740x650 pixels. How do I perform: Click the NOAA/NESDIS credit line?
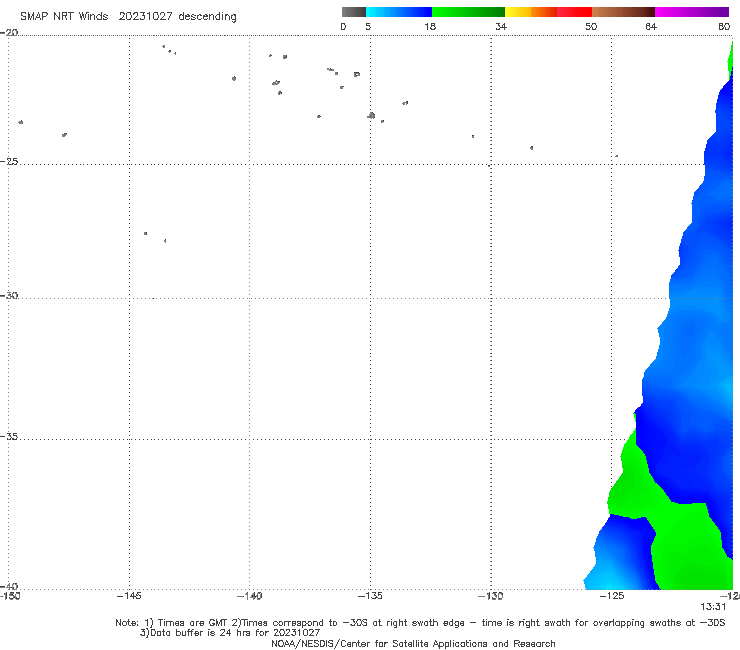[x=413, y=643]
